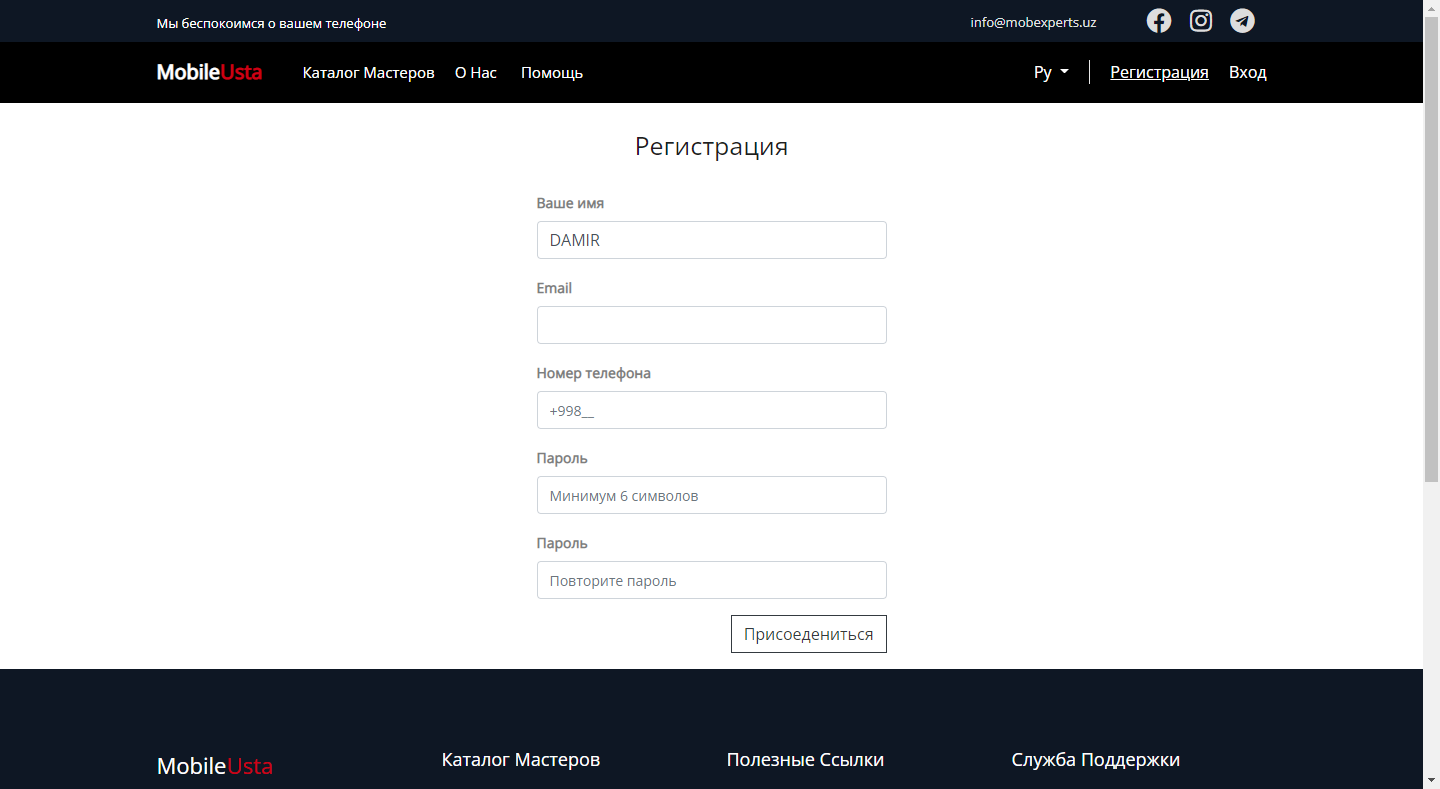
Task: Click the scroll down arrow of scrollbar
Action: (1431, 780)
